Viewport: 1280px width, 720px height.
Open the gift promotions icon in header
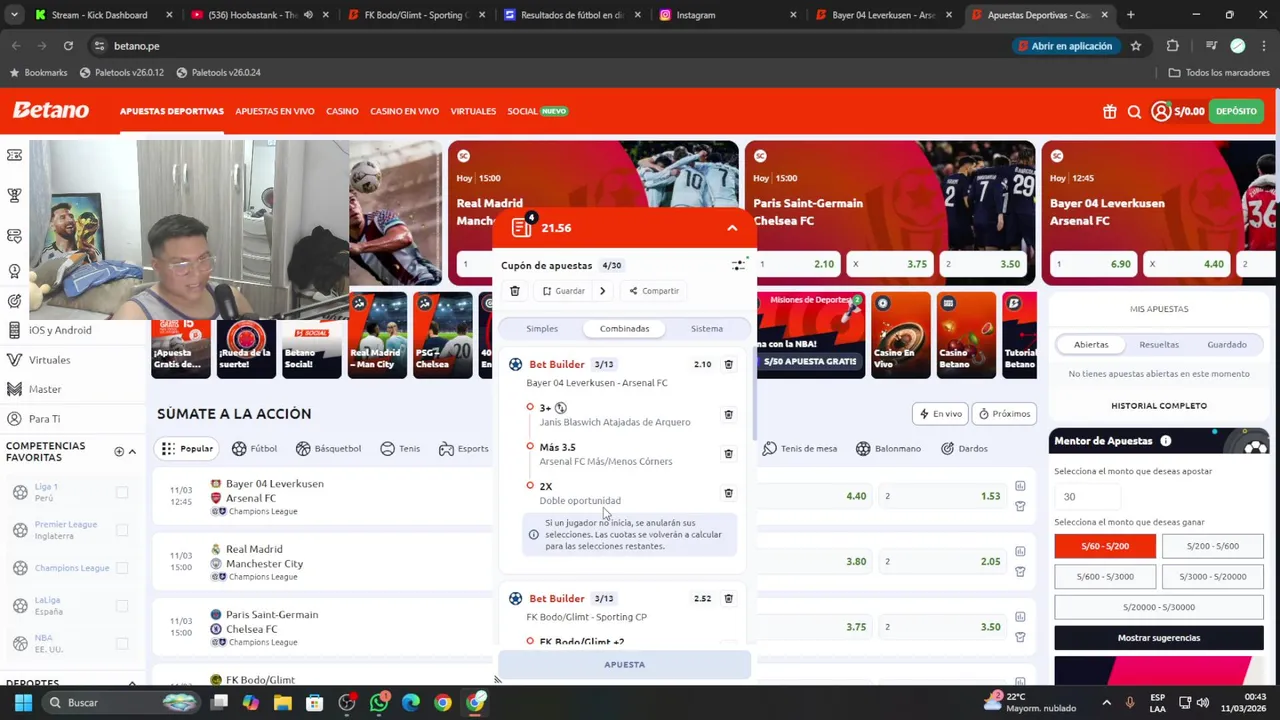point(1109,112)
